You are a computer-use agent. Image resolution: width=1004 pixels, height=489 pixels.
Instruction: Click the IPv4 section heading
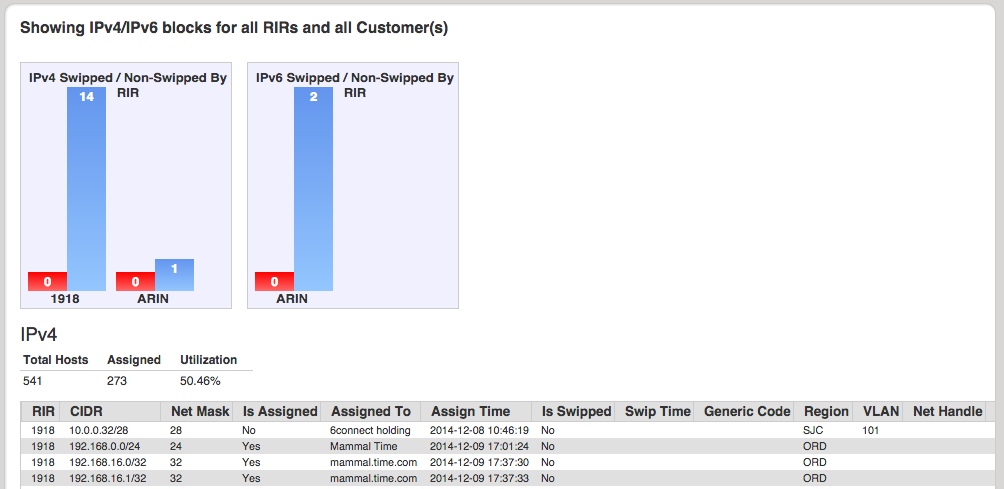(40, 334)
